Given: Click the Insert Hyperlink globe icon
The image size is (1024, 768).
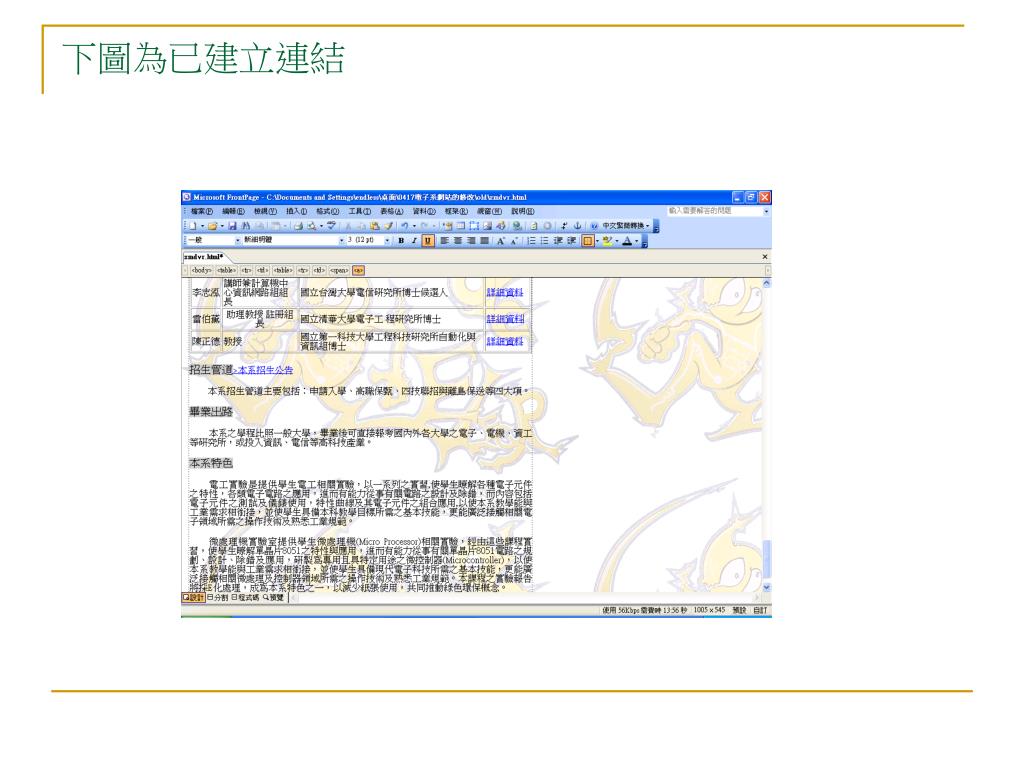Looking at the screenshot, I should point(517,225).
